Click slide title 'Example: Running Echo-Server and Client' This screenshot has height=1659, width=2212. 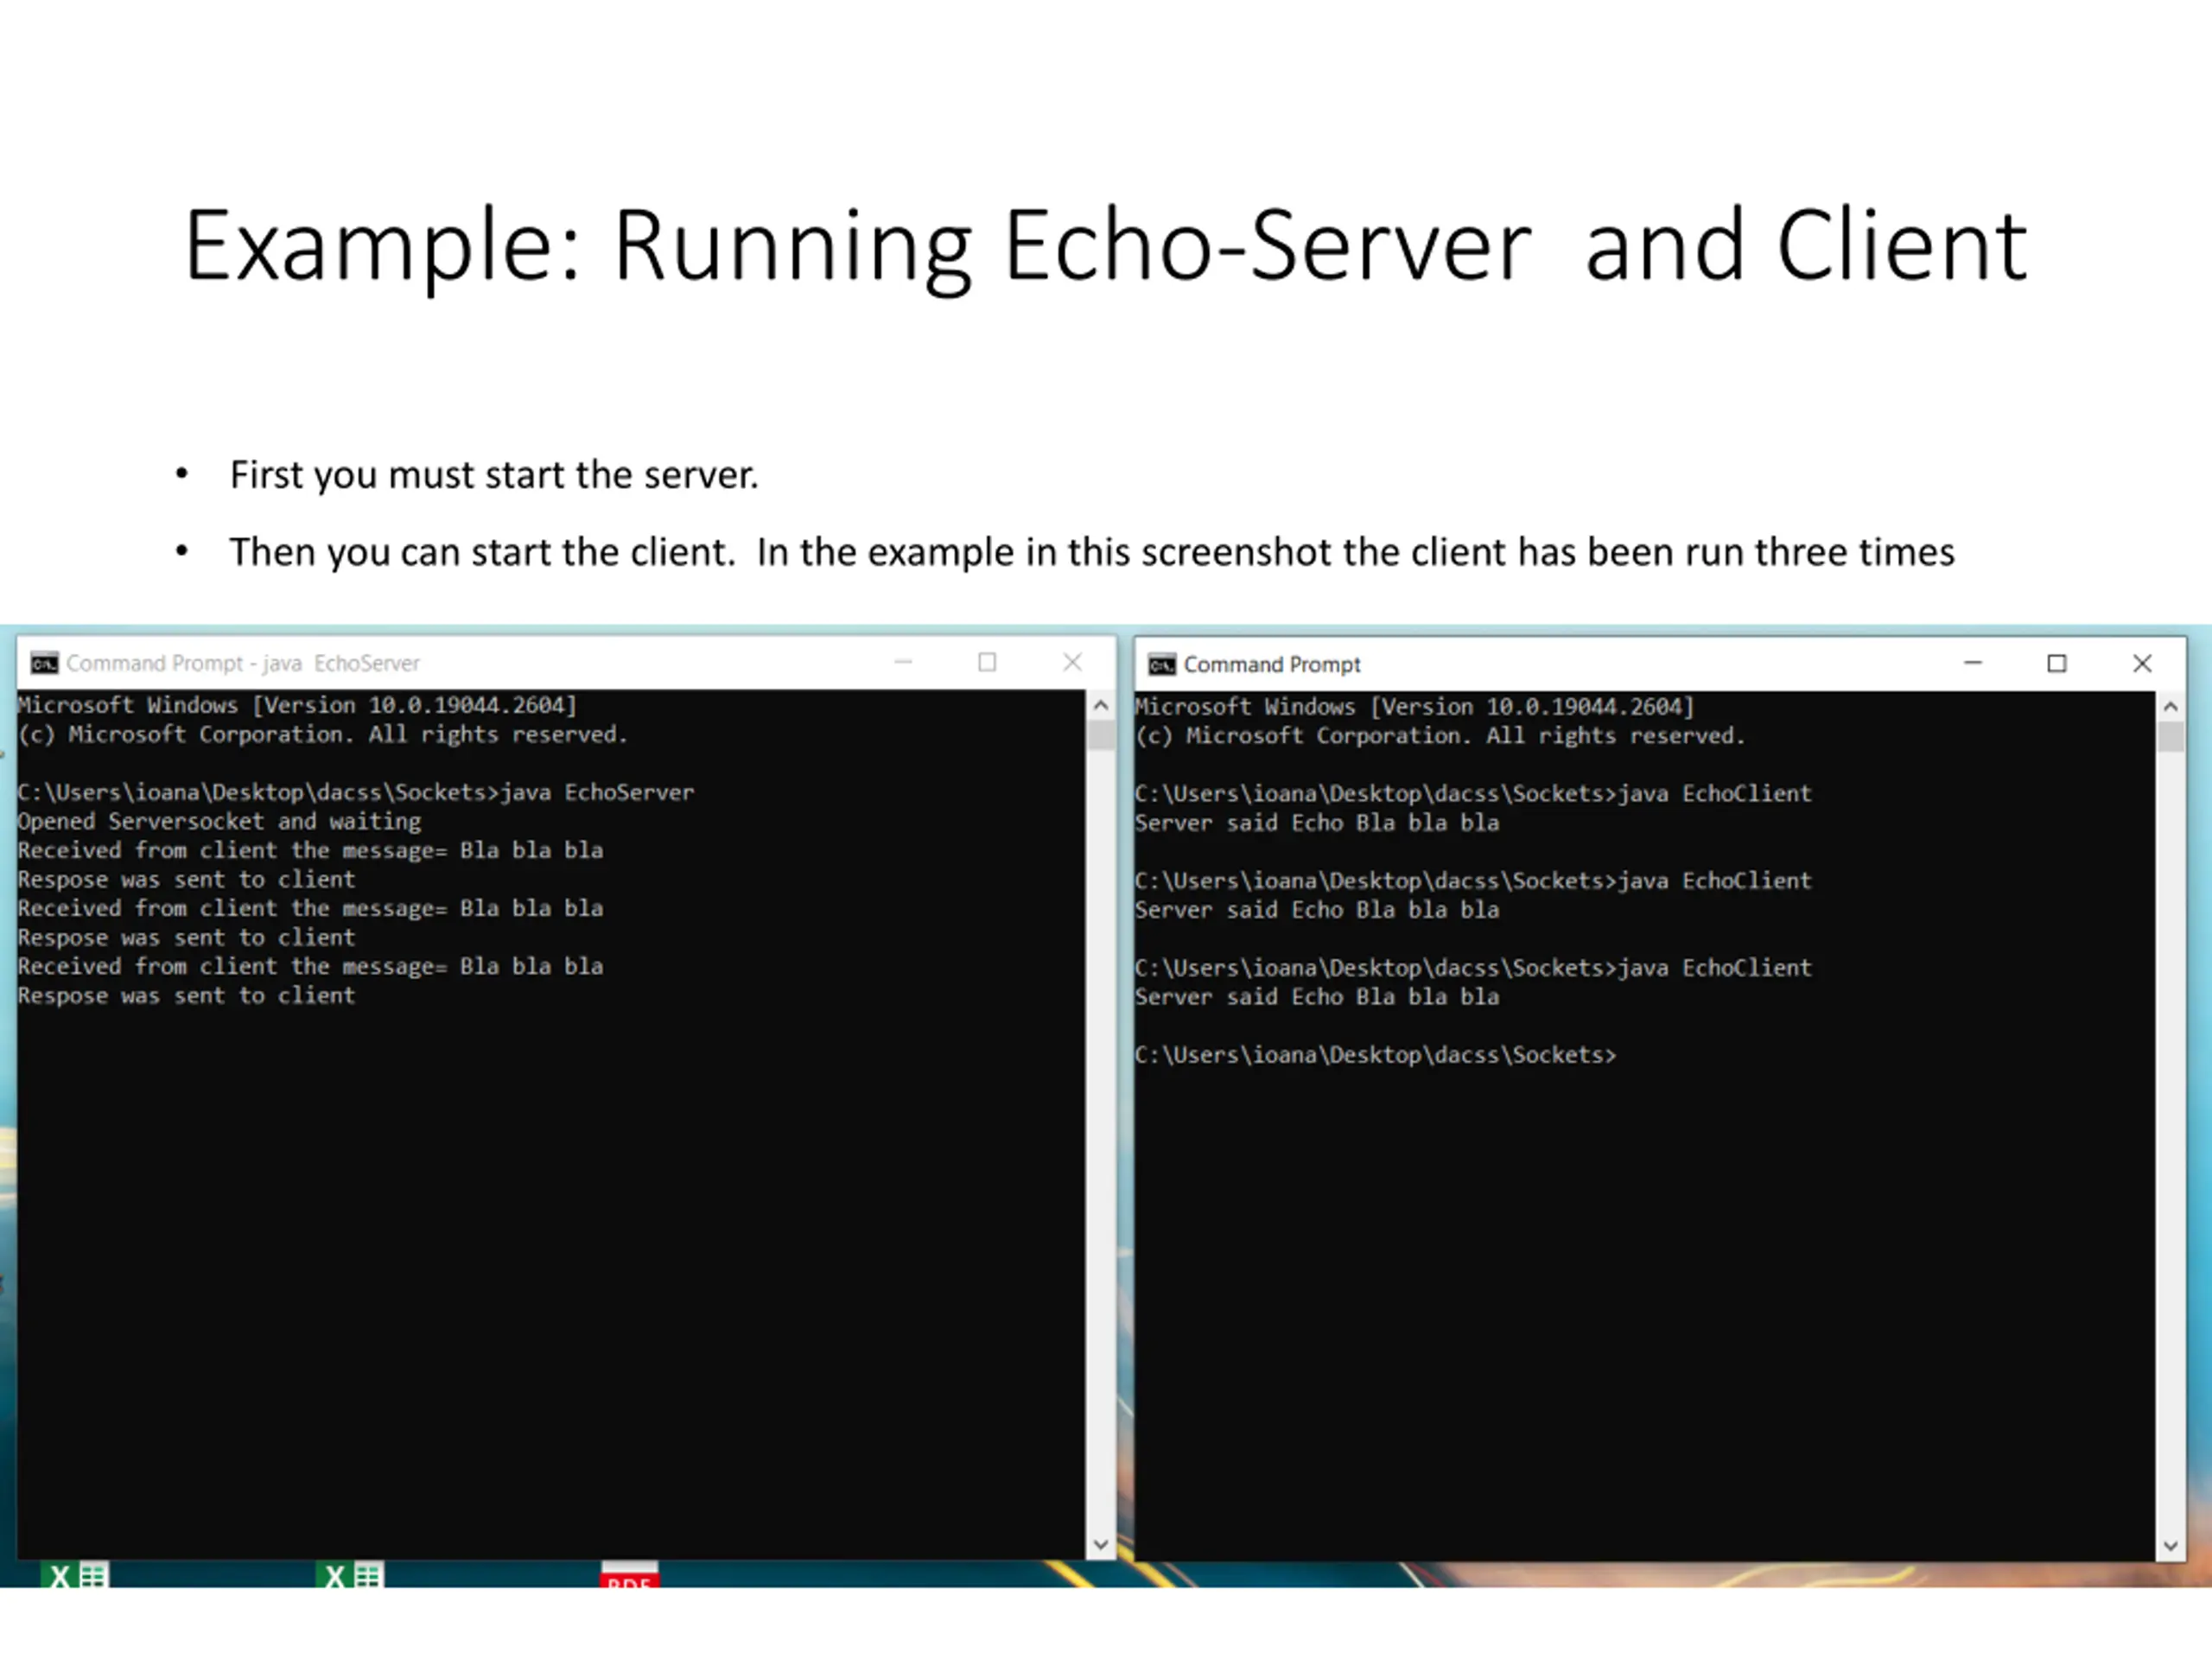(x=1106, y=247)
